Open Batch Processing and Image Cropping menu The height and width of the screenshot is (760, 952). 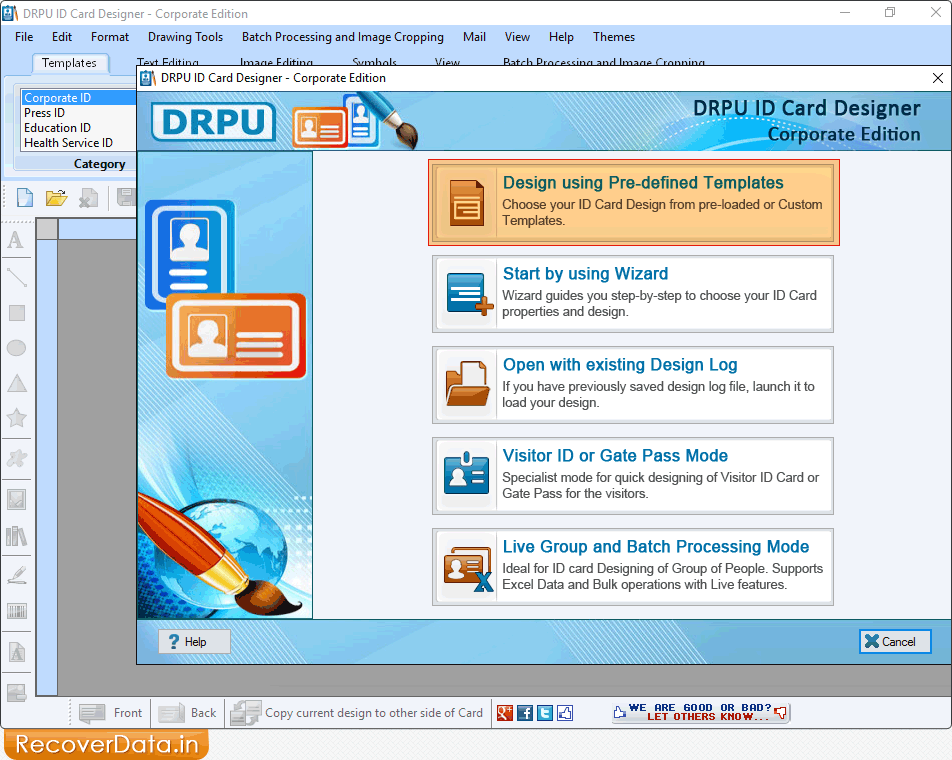click(x=342, y=37)
